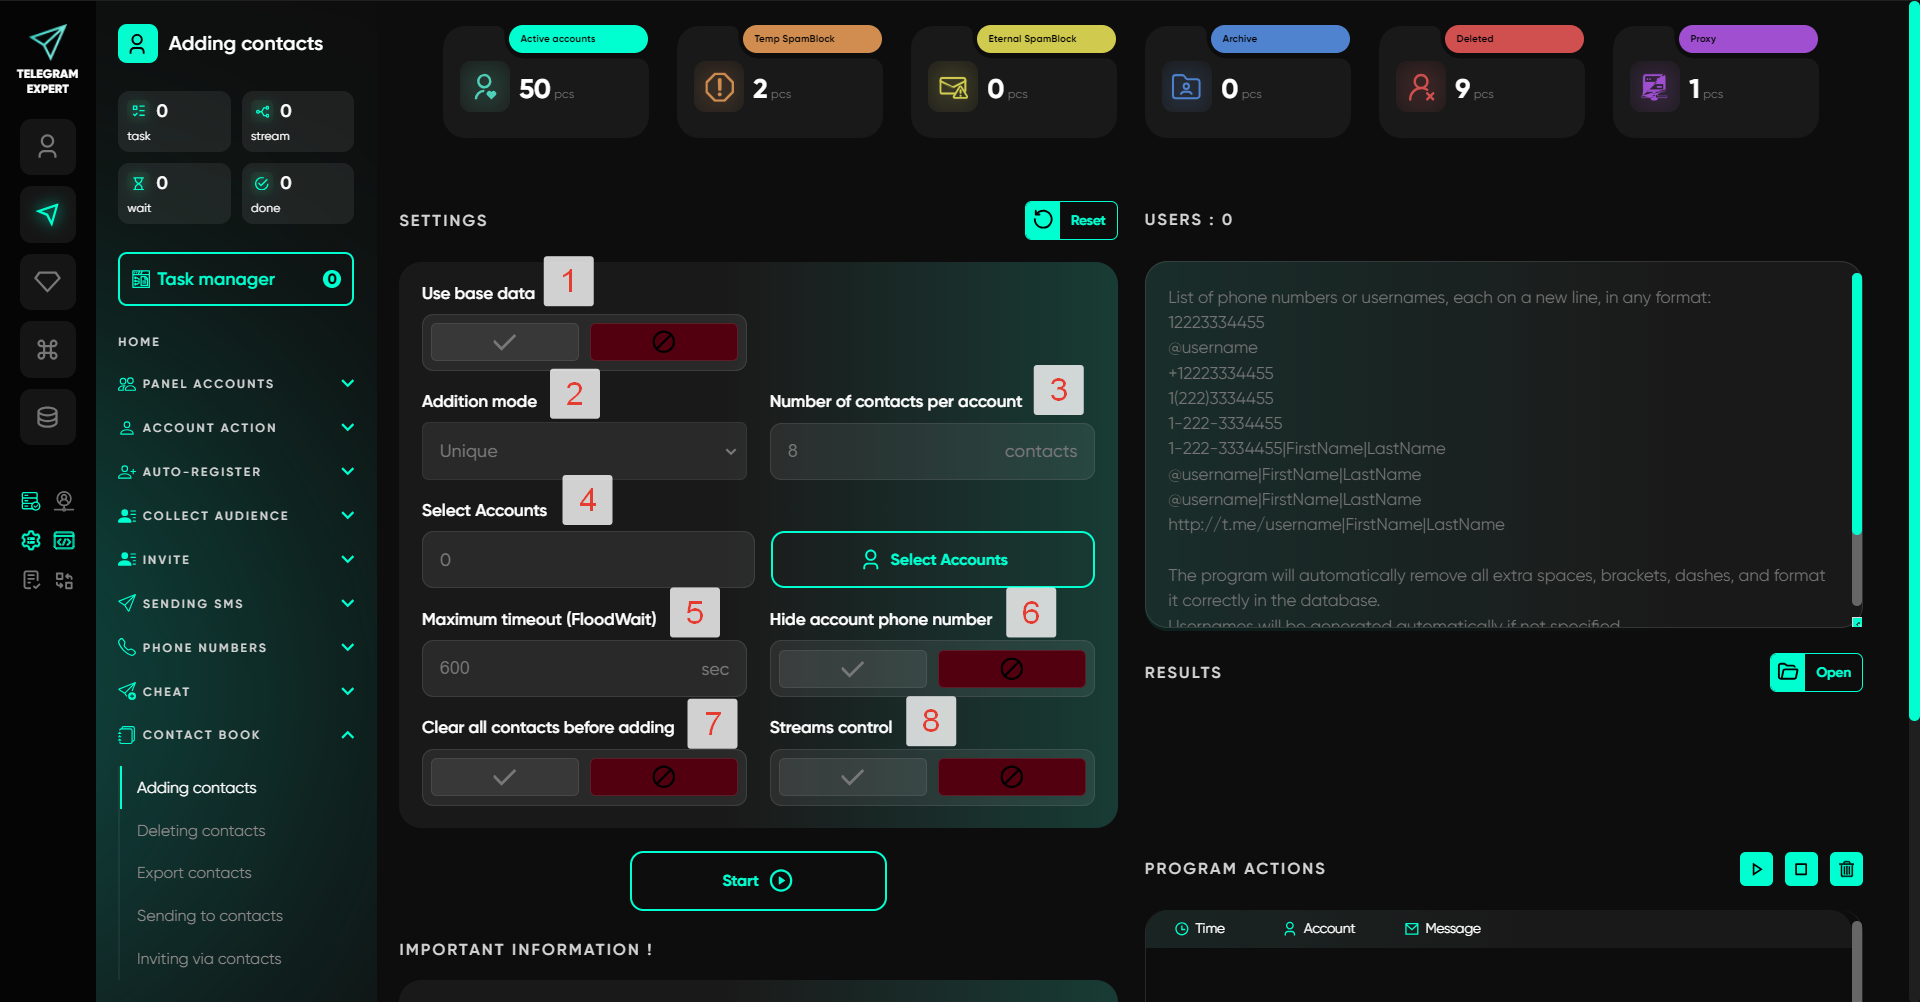
Task: Open the Addition mode dropdown
Action: click(584, 451)
